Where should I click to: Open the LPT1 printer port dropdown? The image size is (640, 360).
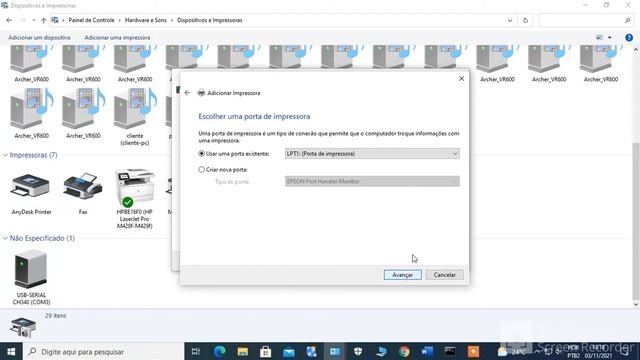coord(372,154)
